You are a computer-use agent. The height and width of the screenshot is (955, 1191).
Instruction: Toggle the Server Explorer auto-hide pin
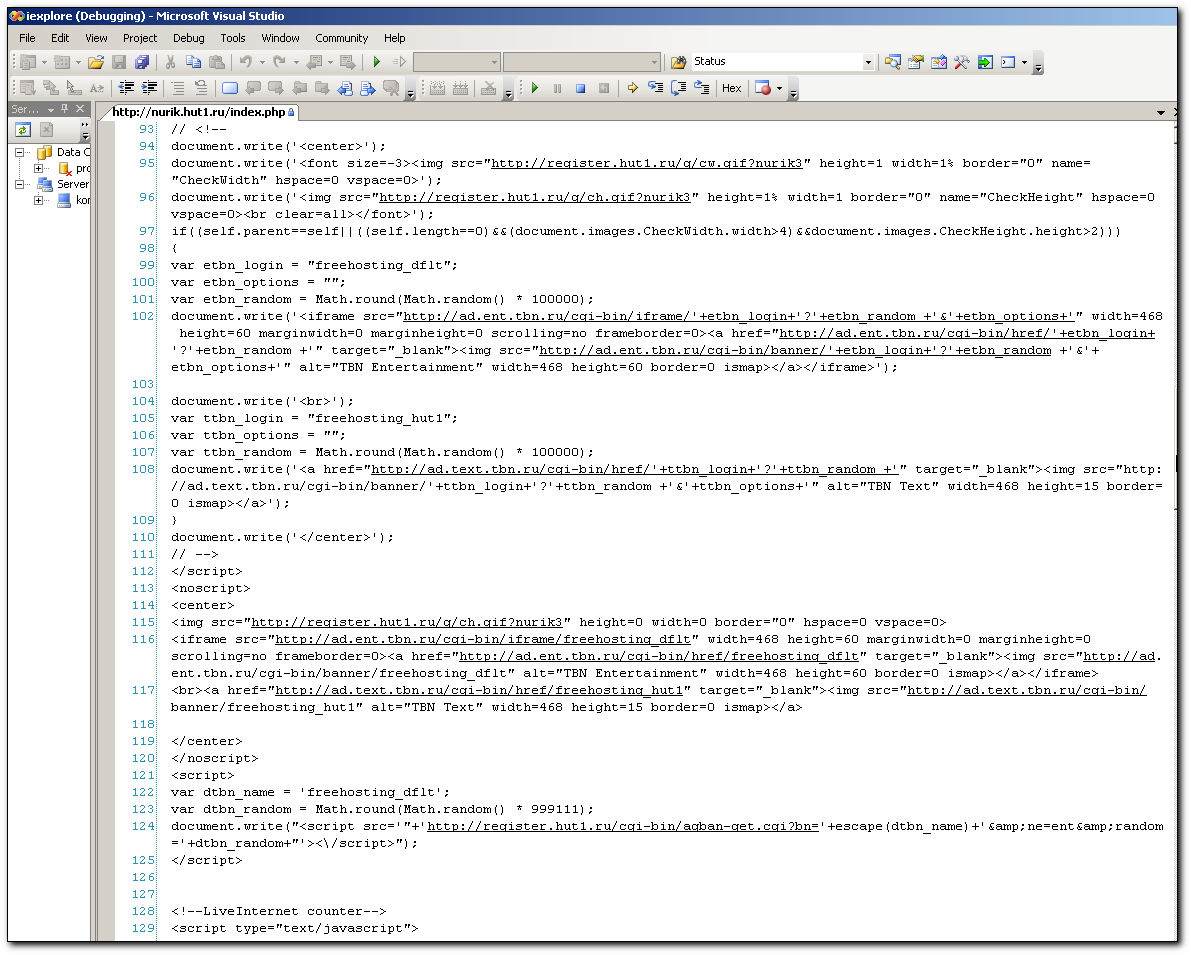point(65,109)
